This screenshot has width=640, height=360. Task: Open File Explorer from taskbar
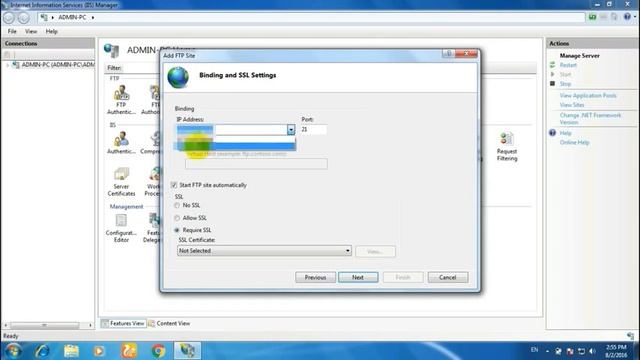point(71,351)
